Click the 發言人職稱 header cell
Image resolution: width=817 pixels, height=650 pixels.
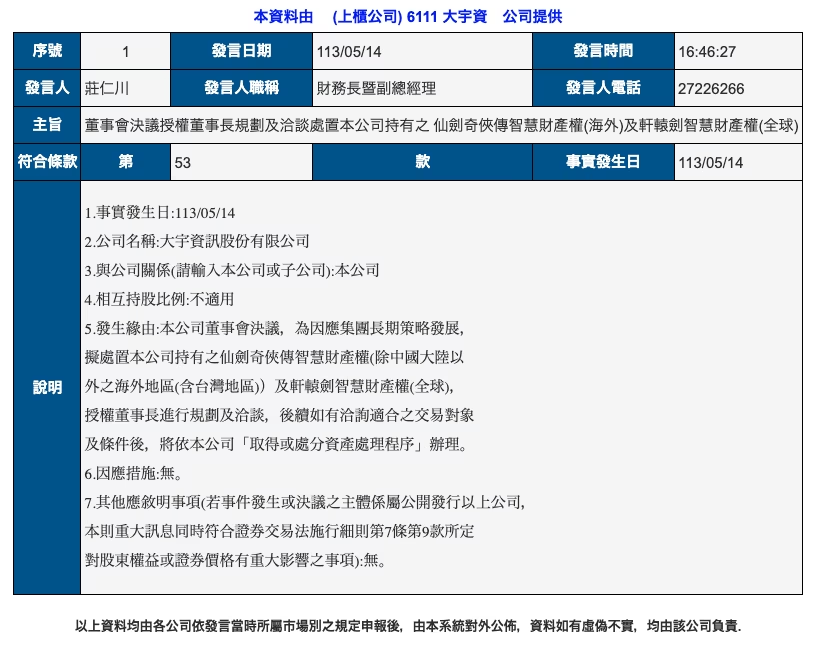(x=243, y=88)
